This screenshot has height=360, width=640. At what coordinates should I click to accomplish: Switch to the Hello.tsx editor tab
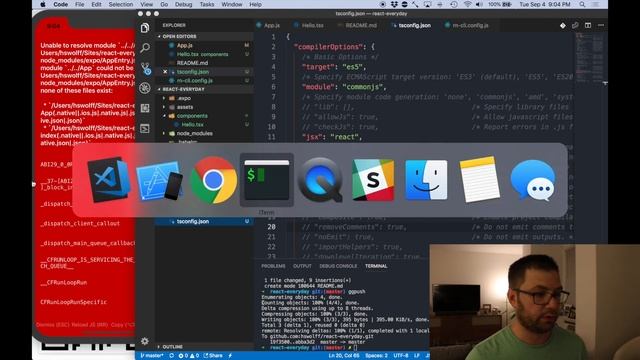(x=309, y=25)
